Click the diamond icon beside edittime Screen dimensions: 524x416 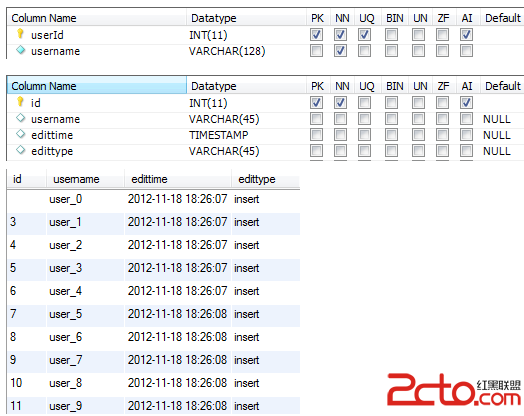point(20,134)
